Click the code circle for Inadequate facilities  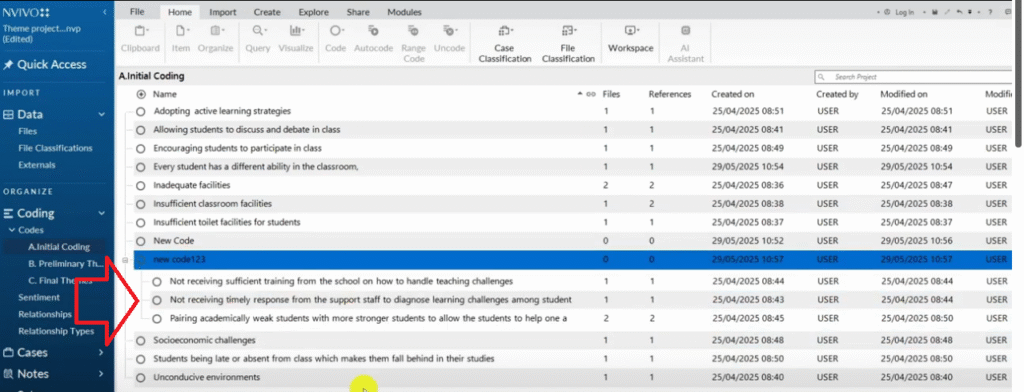click(x=140, y=186)
